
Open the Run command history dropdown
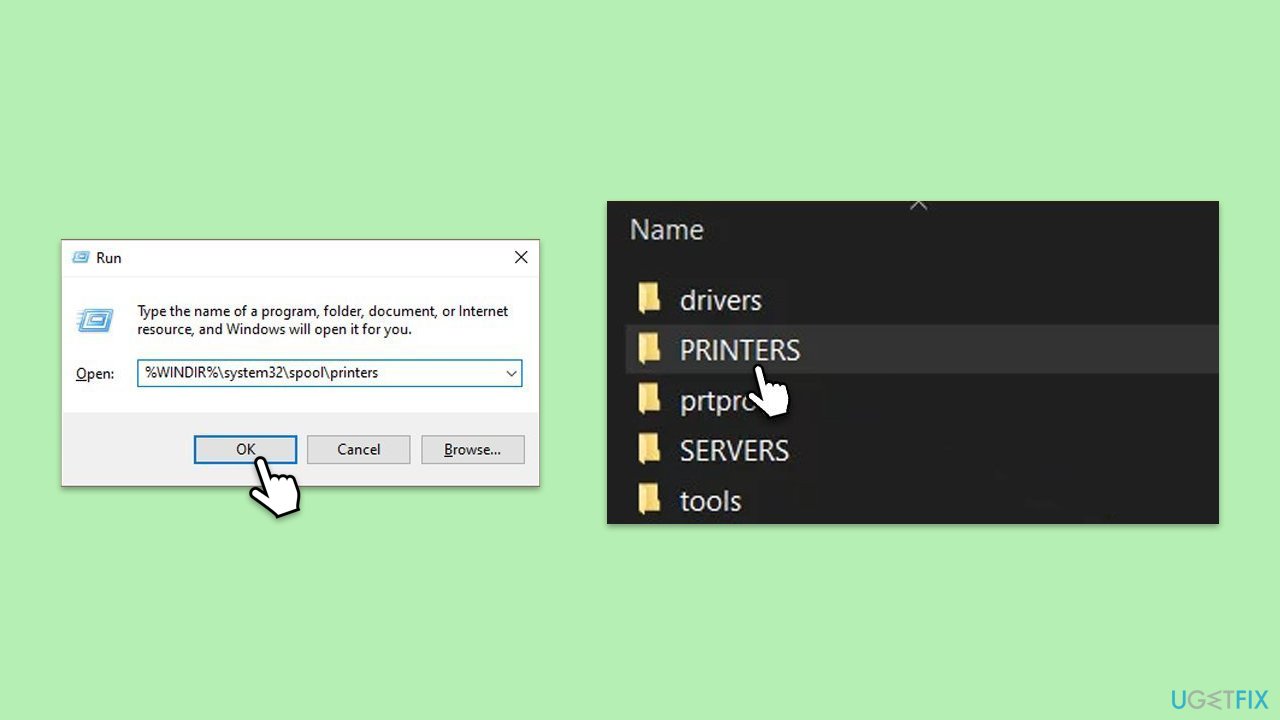click(511, 373)
